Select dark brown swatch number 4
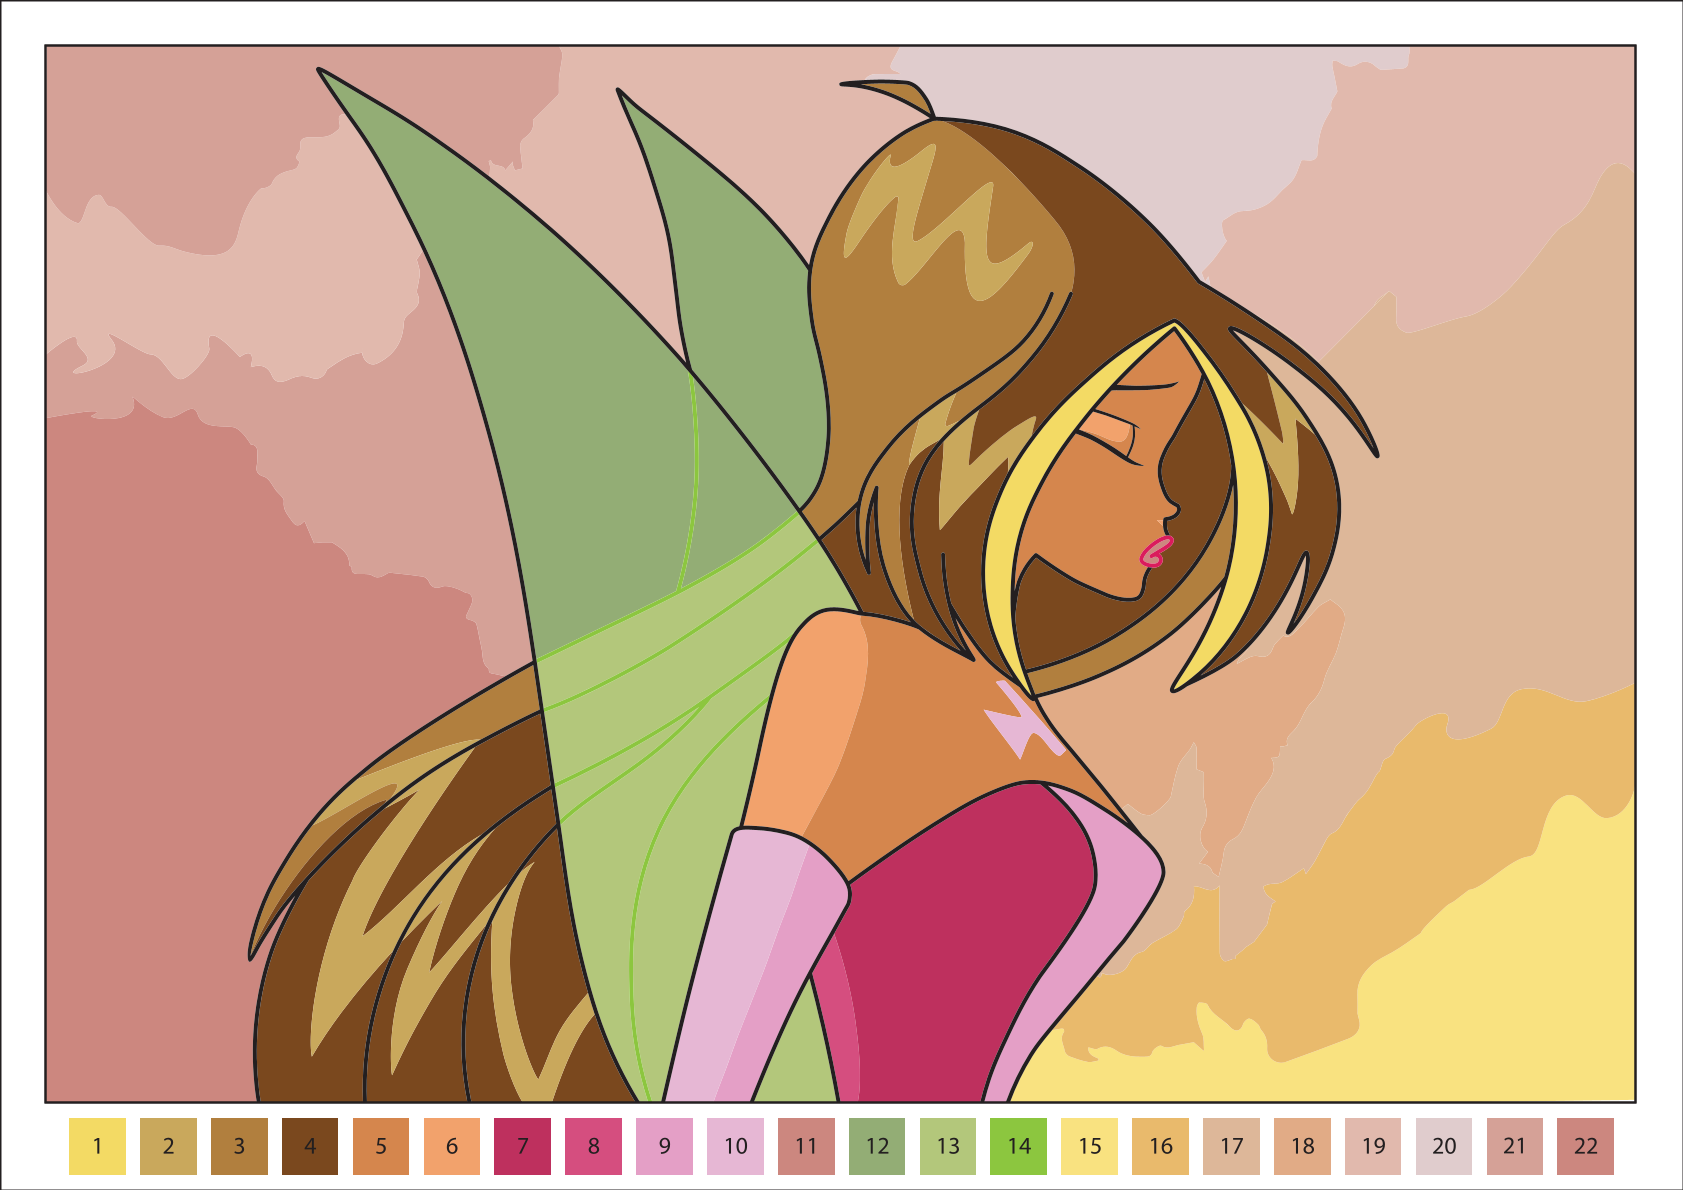The image size is (1683, 1190). pos(310,1146)
